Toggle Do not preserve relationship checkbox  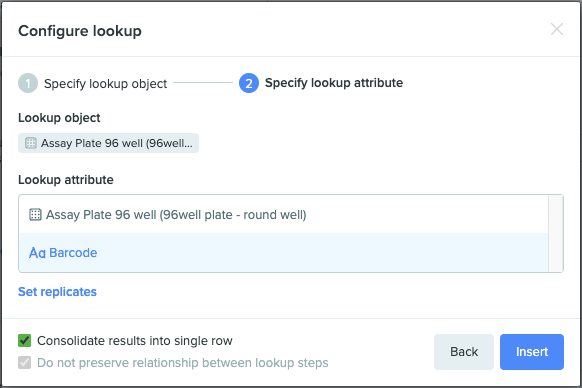(x=24, y=362)
